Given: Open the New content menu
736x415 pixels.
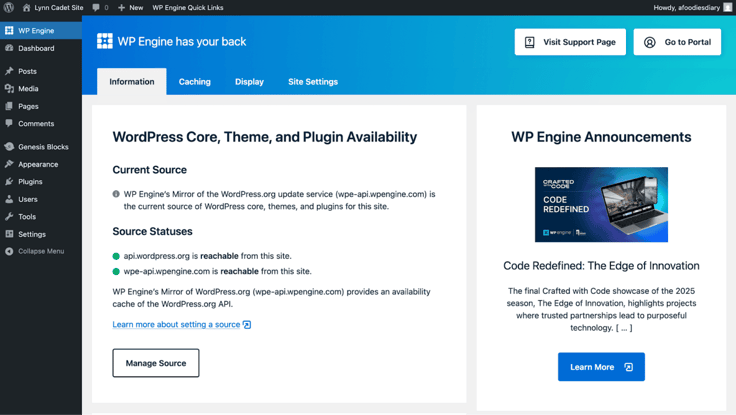Looking at the screenshot, I should 130,8.
